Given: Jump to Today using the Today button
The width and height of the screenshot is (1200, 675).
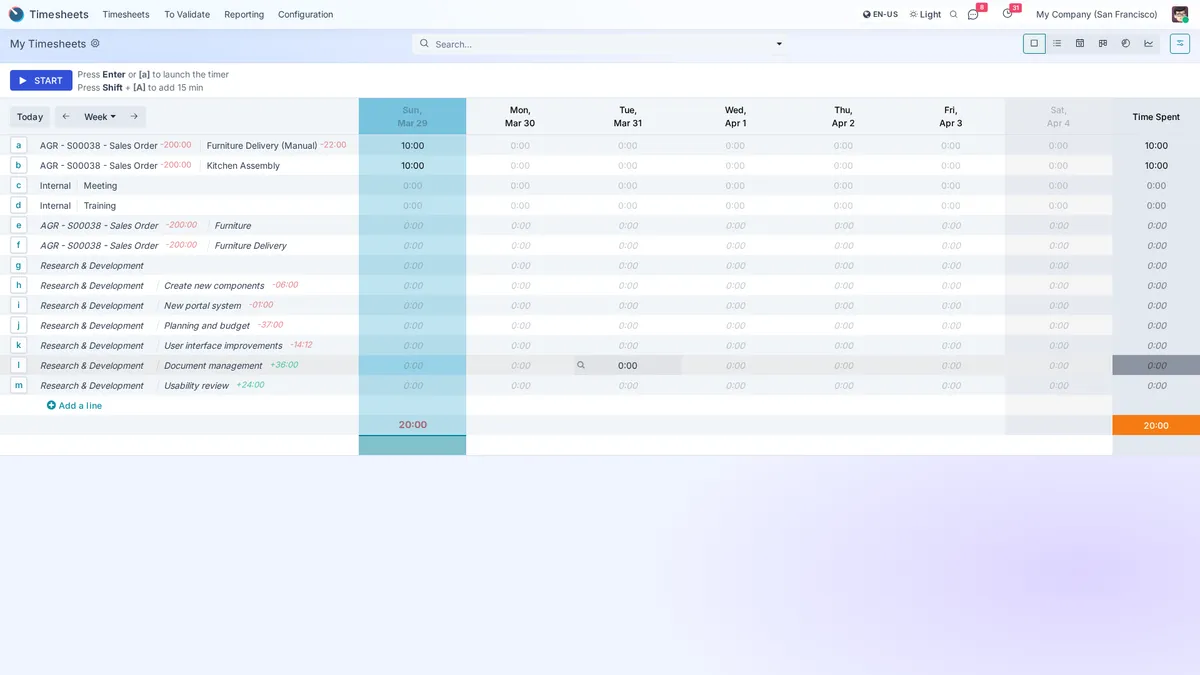Looking at the screenshot, I should [x=30, y=117].
